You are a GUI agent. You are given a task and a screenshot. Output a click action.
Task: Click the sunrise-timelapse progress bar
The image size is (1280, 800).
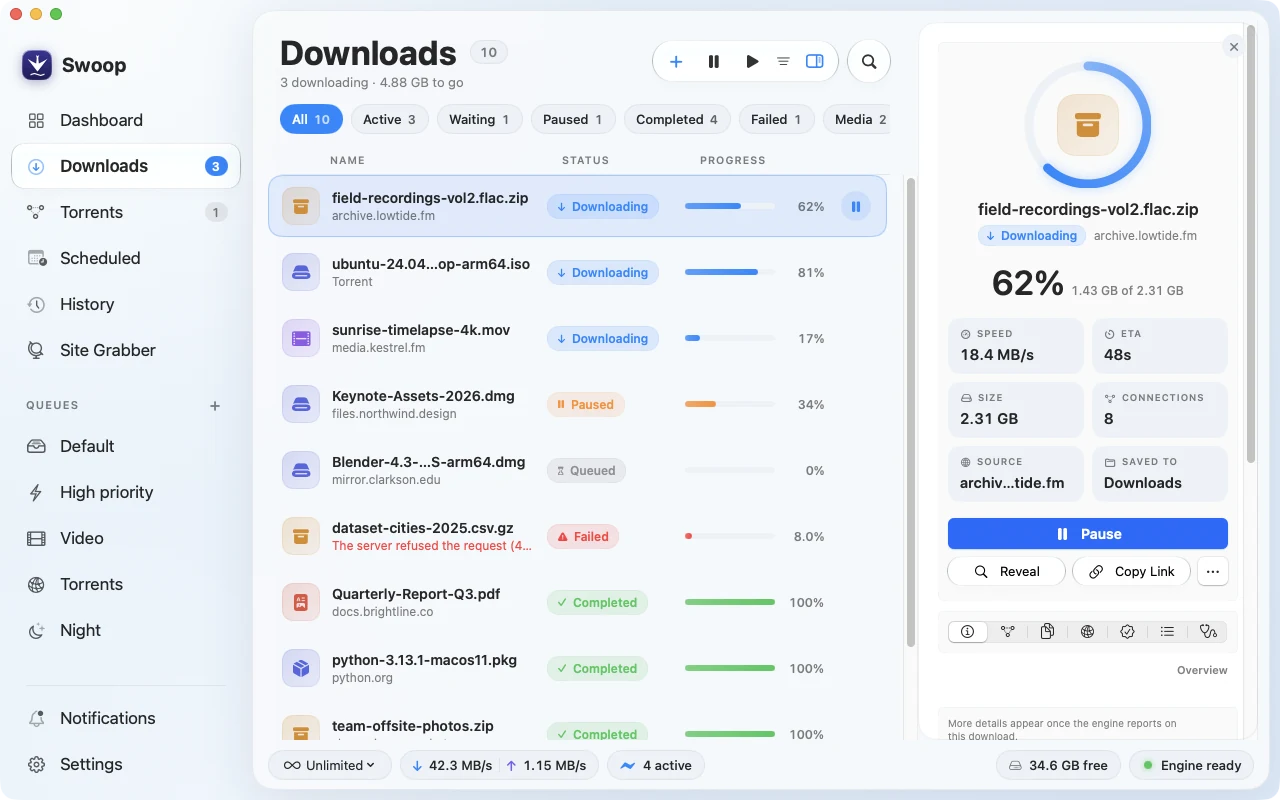(730, 338)
